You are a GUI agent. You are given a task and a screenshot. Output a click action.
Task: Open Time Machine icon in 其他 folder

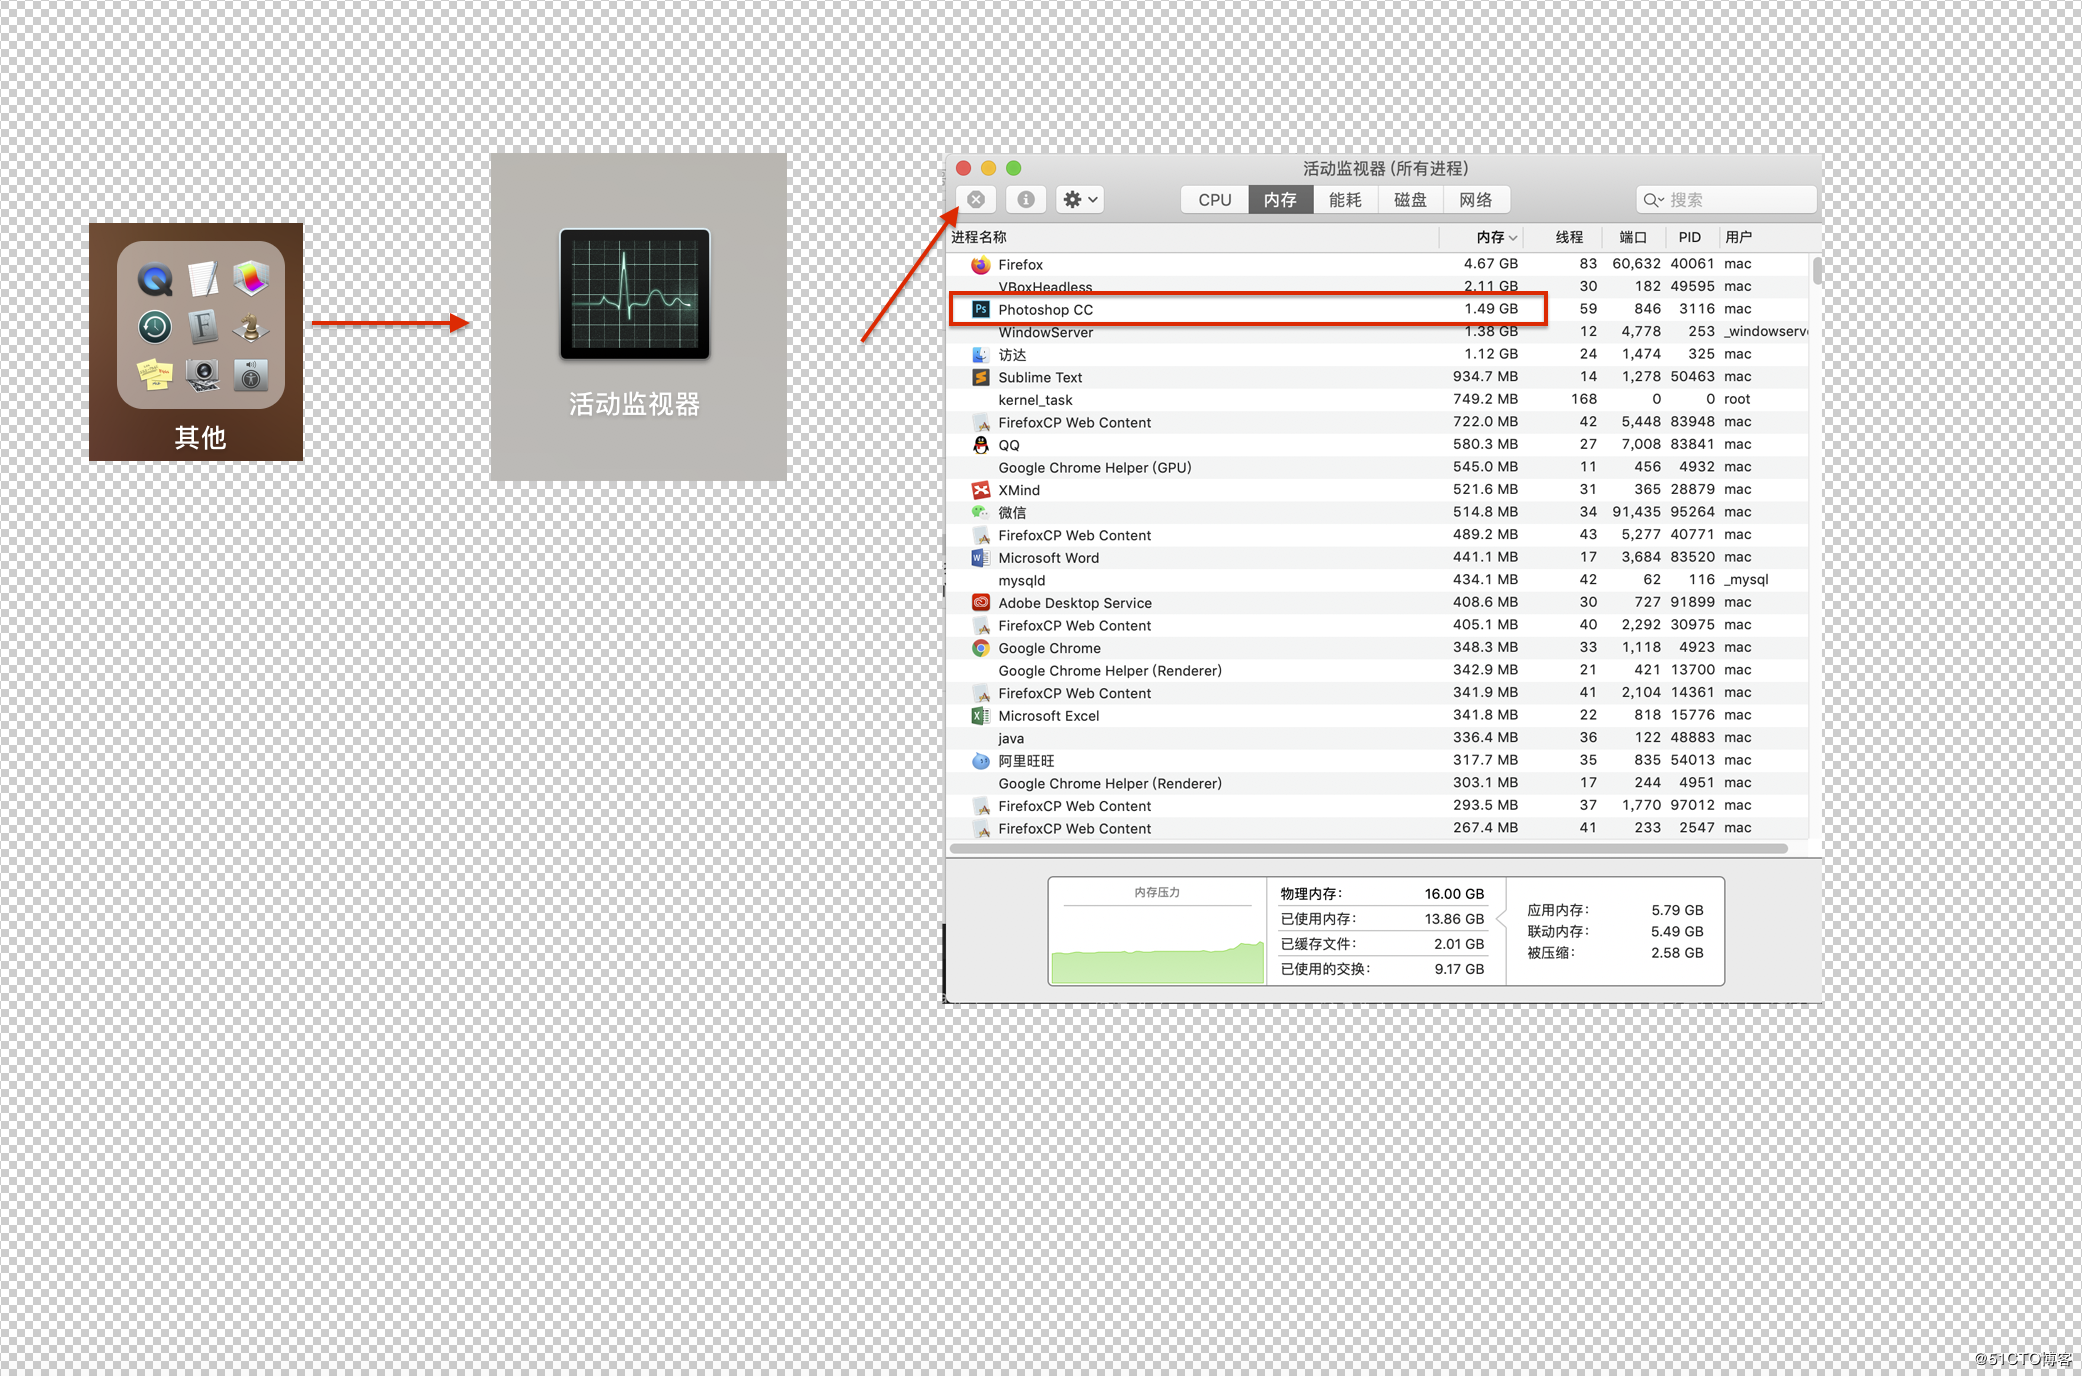point(155,327)
